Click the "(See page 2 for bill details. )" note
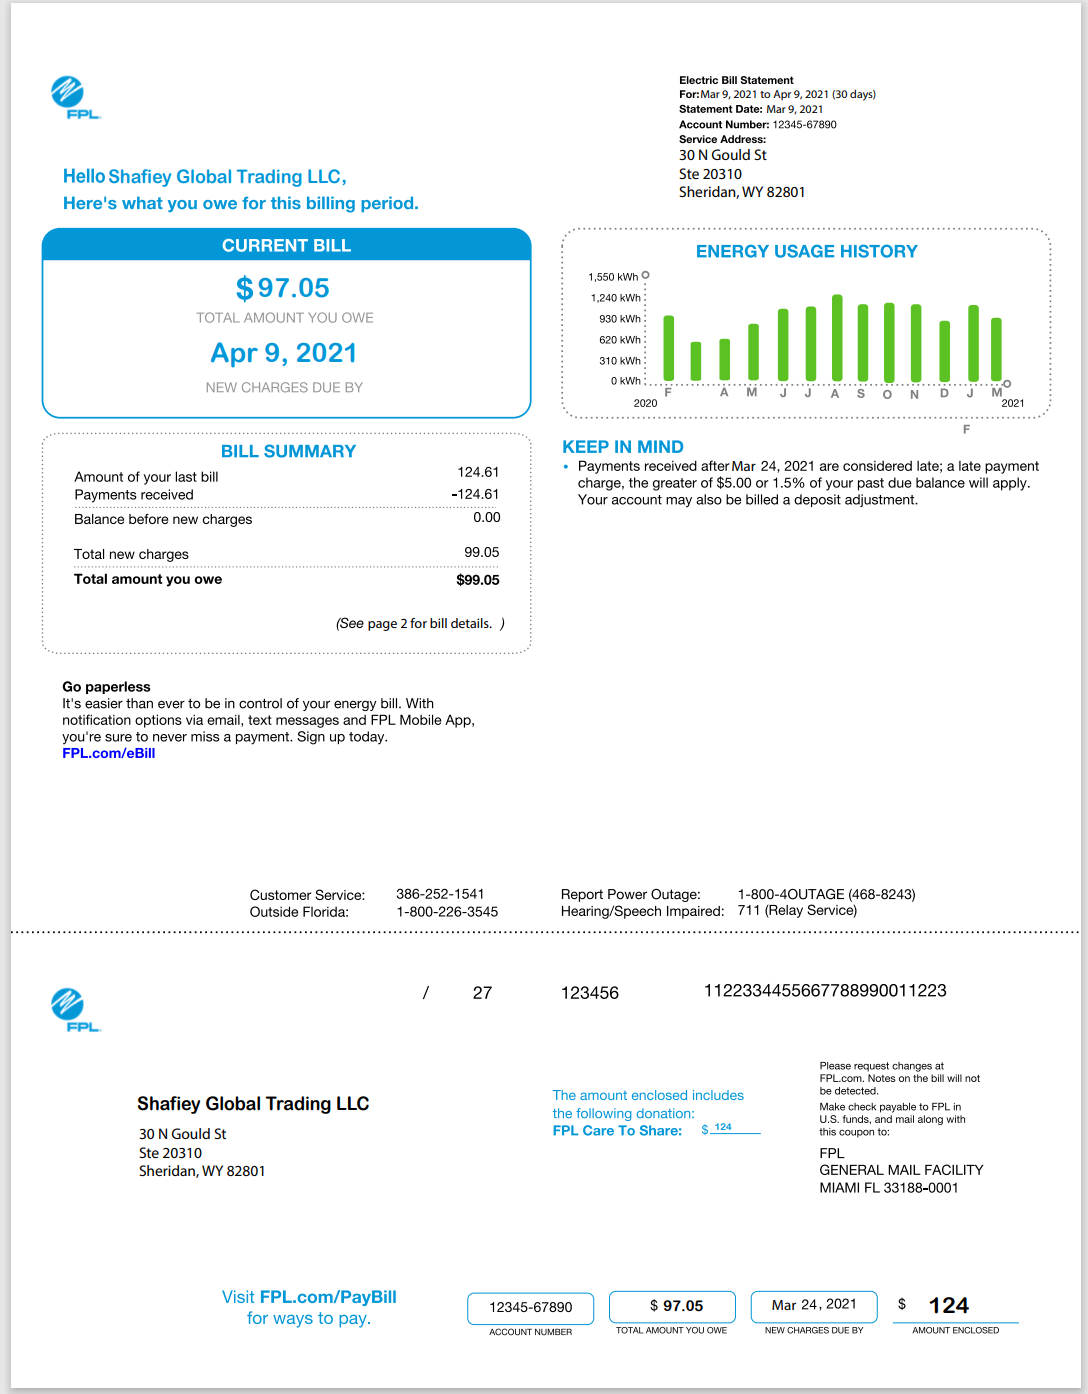 (x=420, y=623)
